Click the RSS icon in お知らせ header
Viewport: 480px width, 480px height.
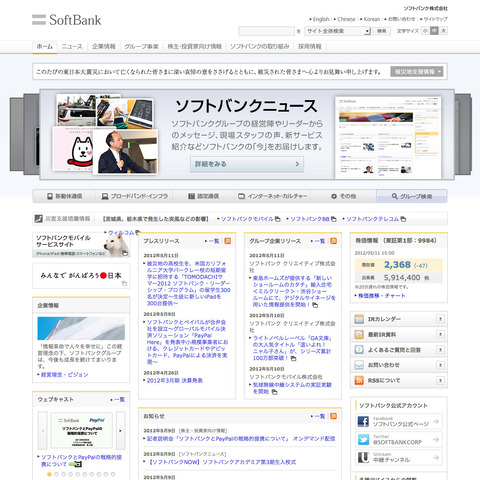[x=333, y=416]
